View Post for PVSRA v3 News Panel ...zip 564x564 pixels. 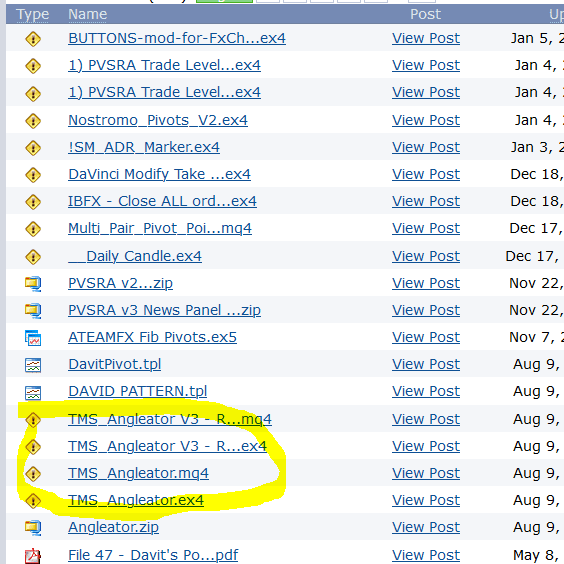pyautogui.click(x=426, y=310)
